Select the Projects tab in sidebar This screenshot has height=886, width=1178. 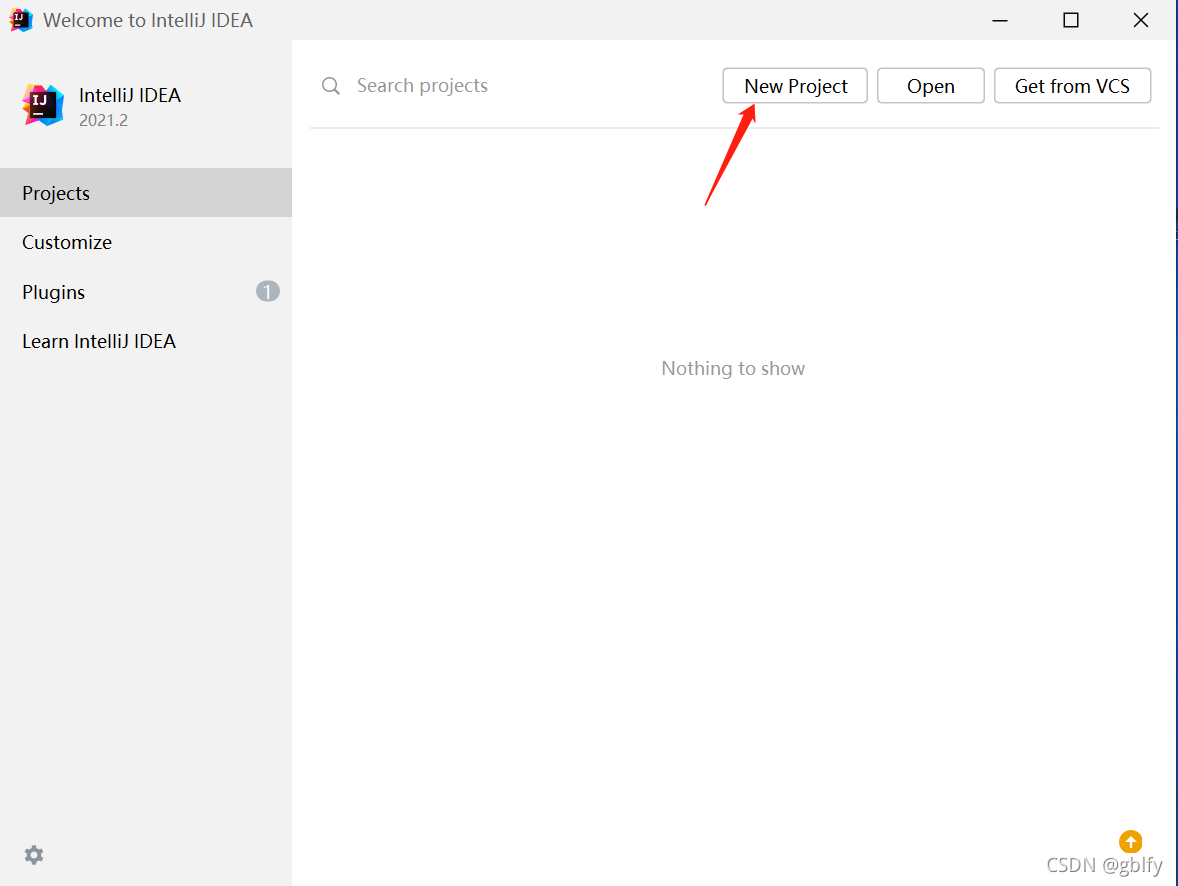[x=146, y=193]
